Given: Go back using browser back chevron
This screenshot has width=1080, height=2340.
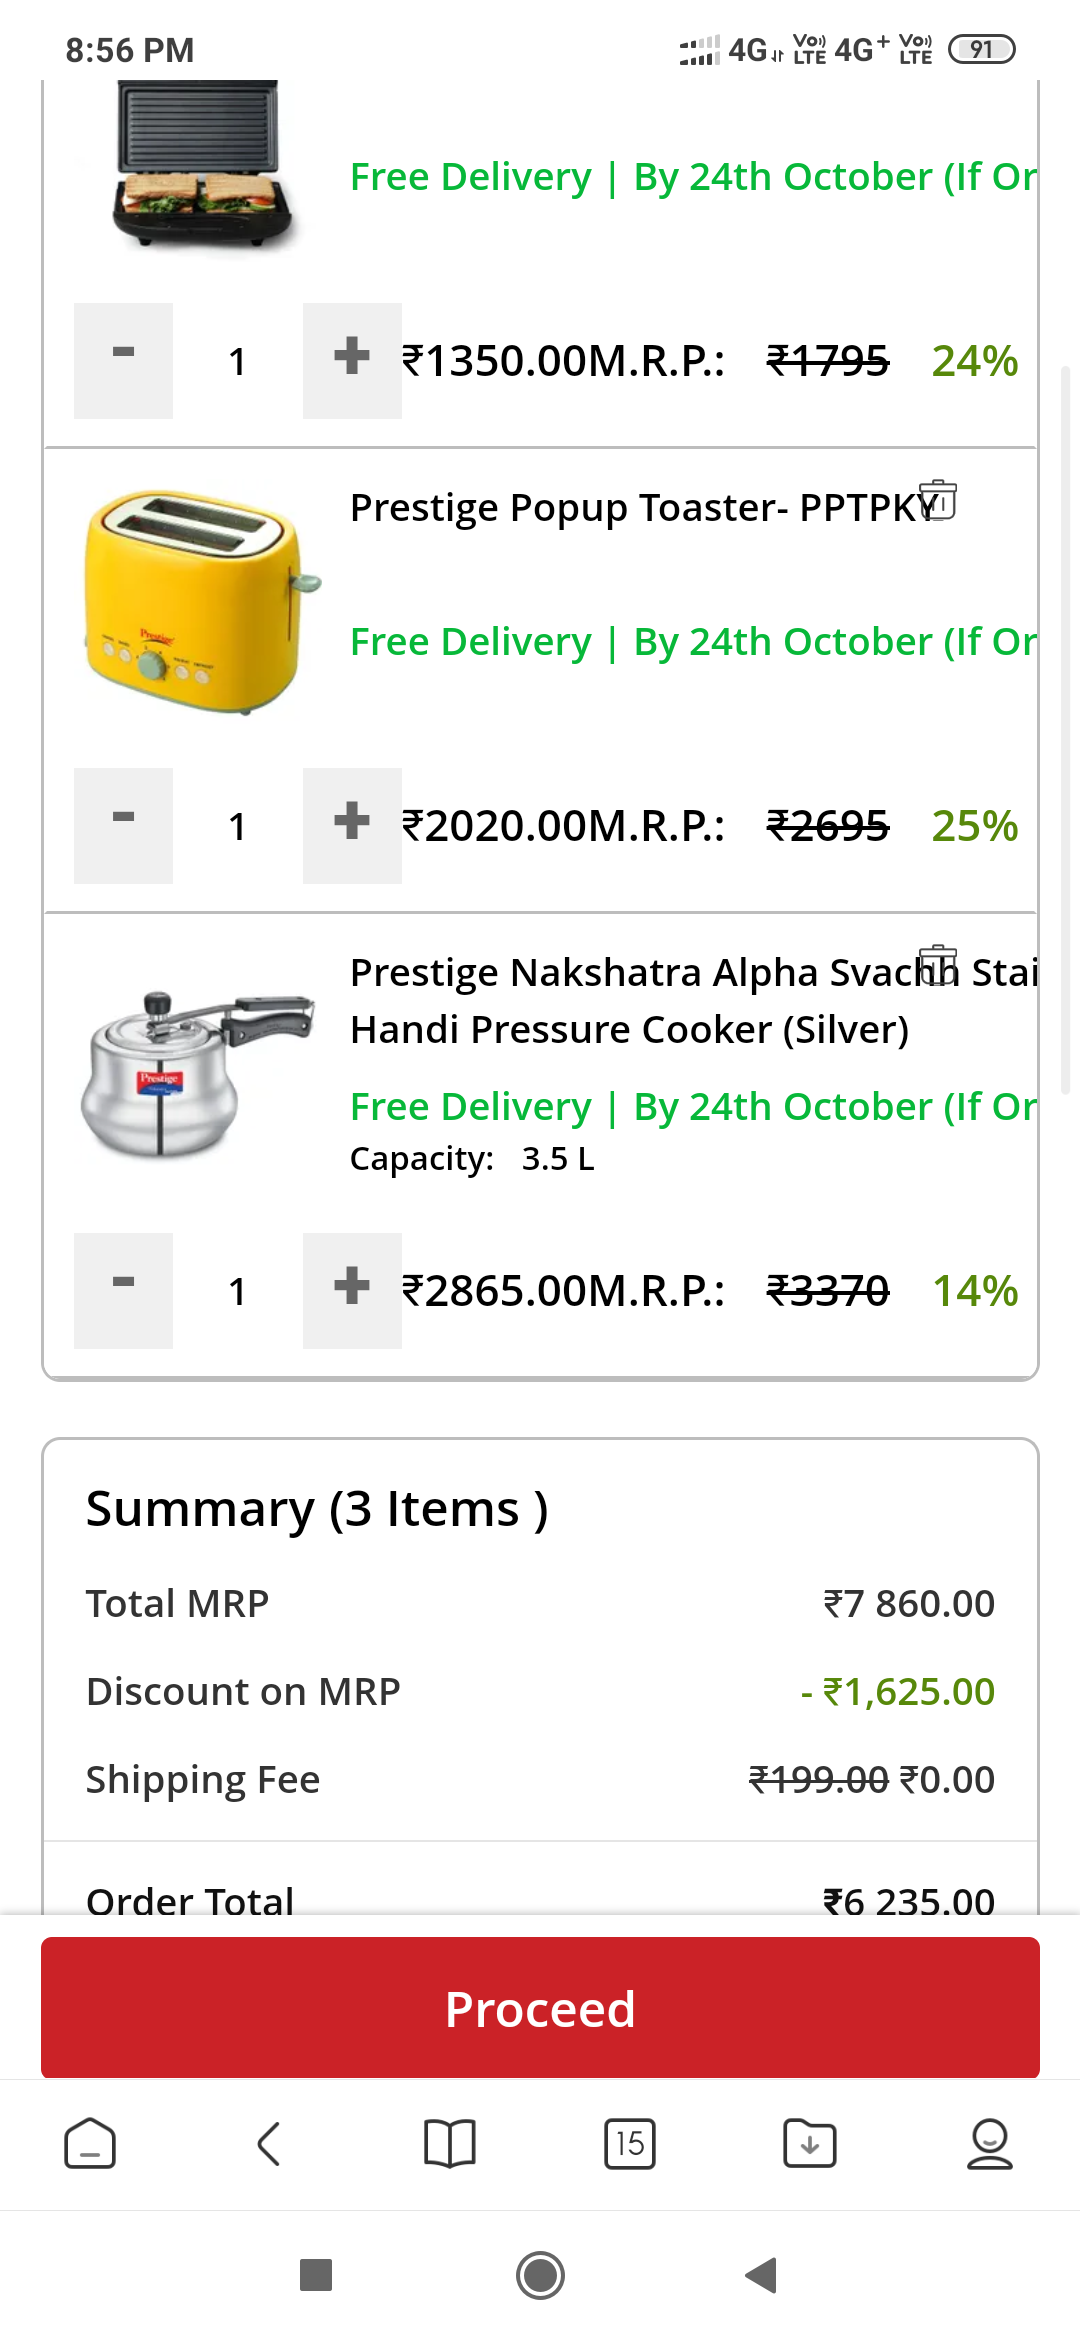Looking at the screenshot, I should tap(269, 2144).
